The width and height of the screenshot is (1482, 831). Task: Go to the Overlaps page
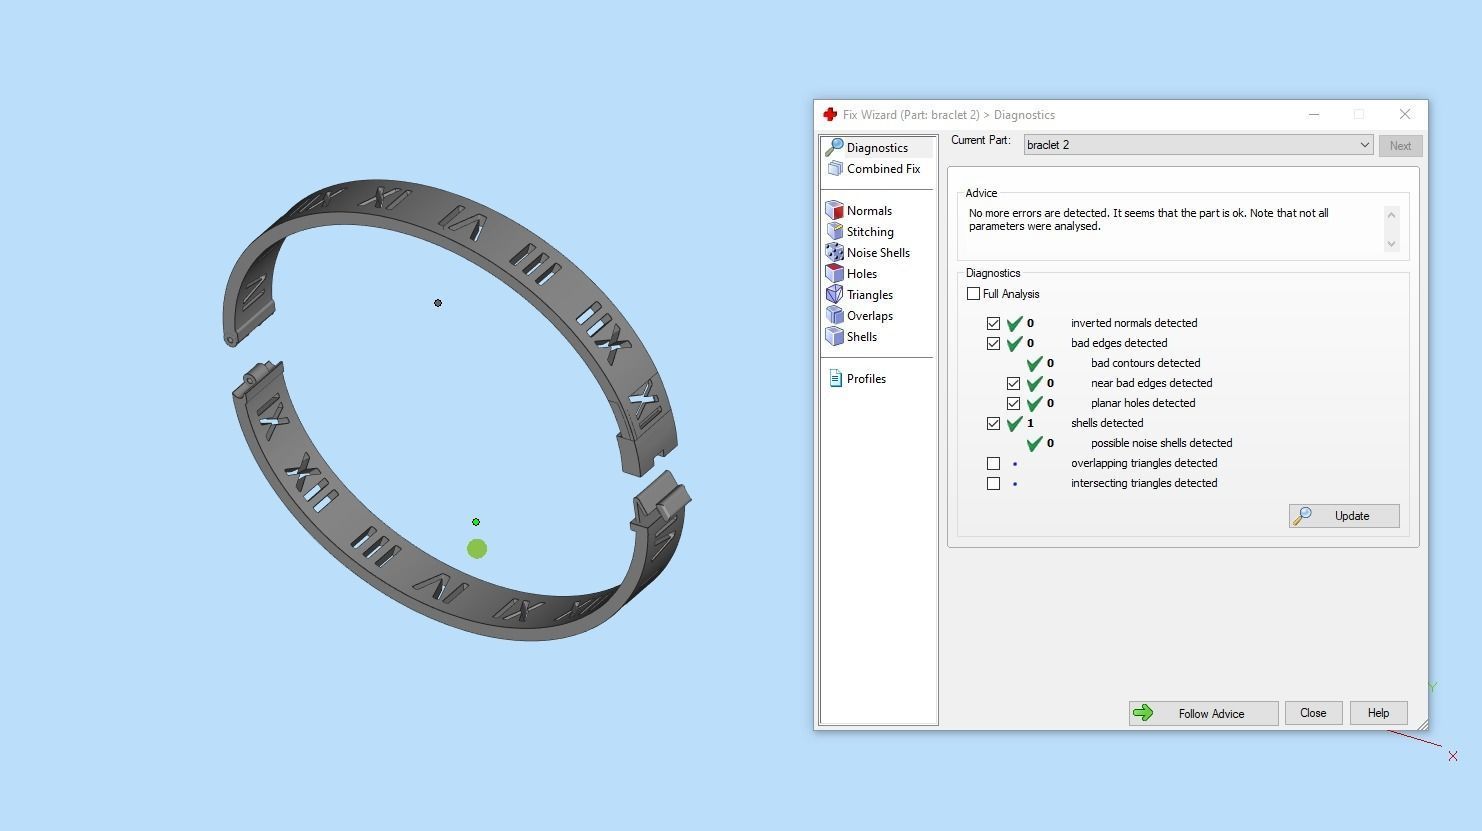[870, 316]
